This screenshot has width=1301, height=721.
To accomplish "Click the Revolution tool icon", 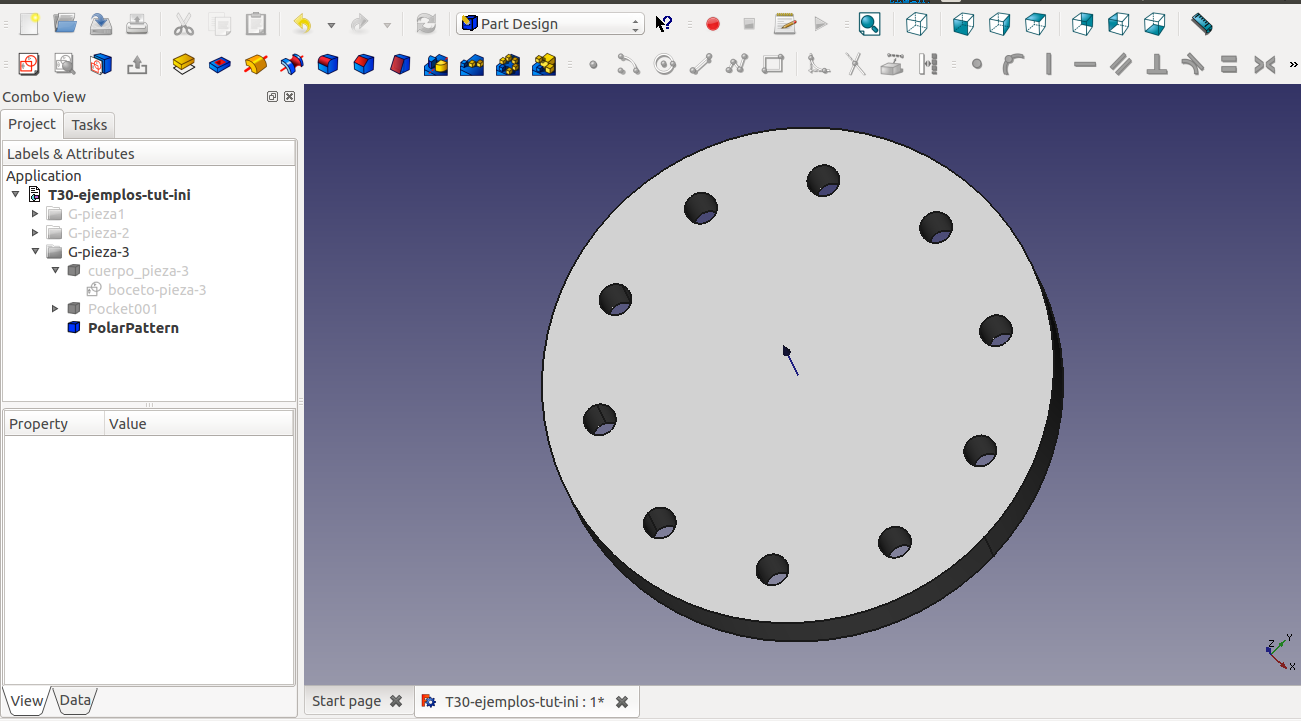I will (255, 65).
